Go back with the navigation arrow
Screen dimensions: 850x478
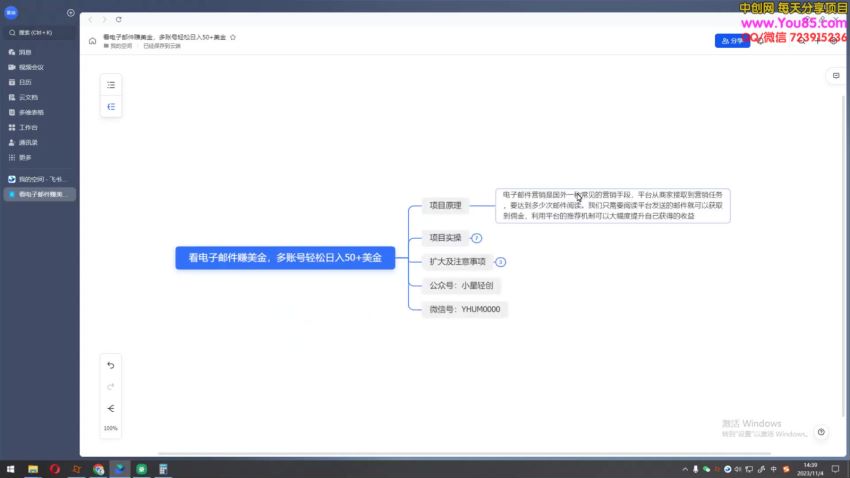click(91, 20)
